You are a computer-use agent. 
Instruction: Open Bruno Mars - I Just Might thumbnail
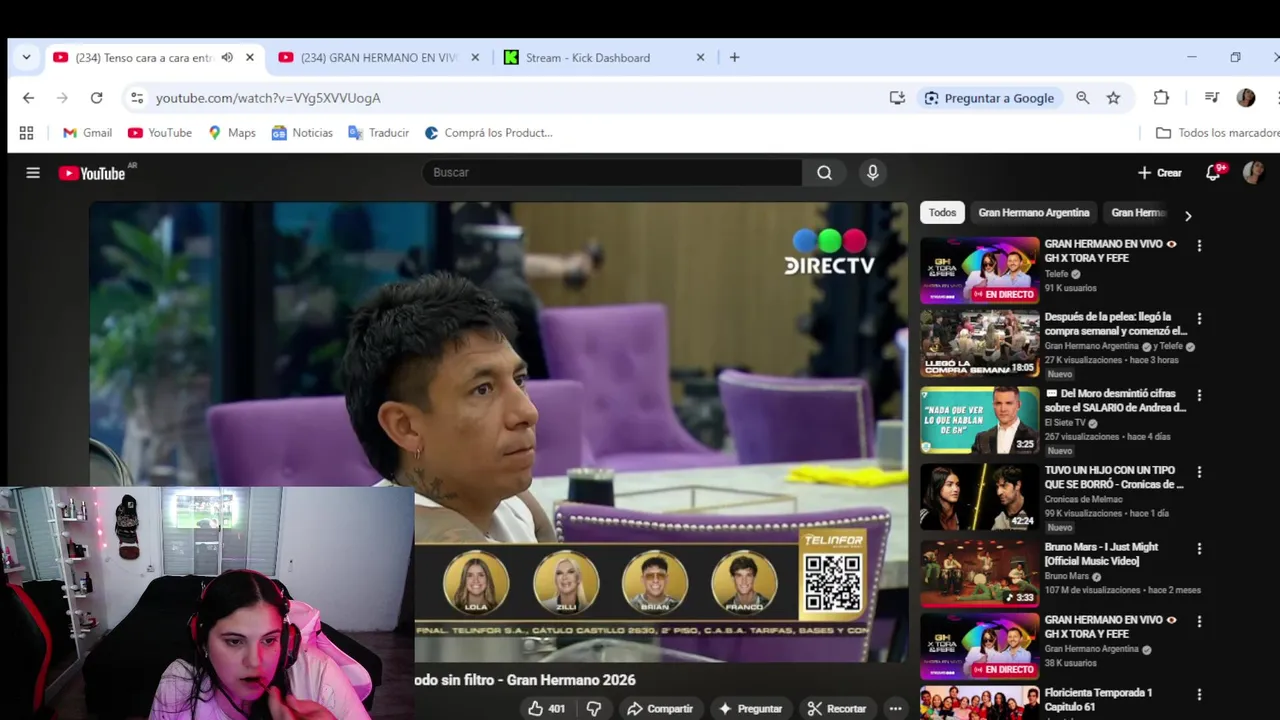(979, 573)
